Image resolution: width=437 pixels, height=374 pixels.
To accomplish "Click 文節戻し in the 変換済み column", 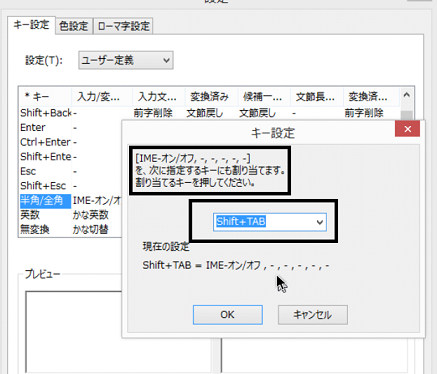I will 205,113.
